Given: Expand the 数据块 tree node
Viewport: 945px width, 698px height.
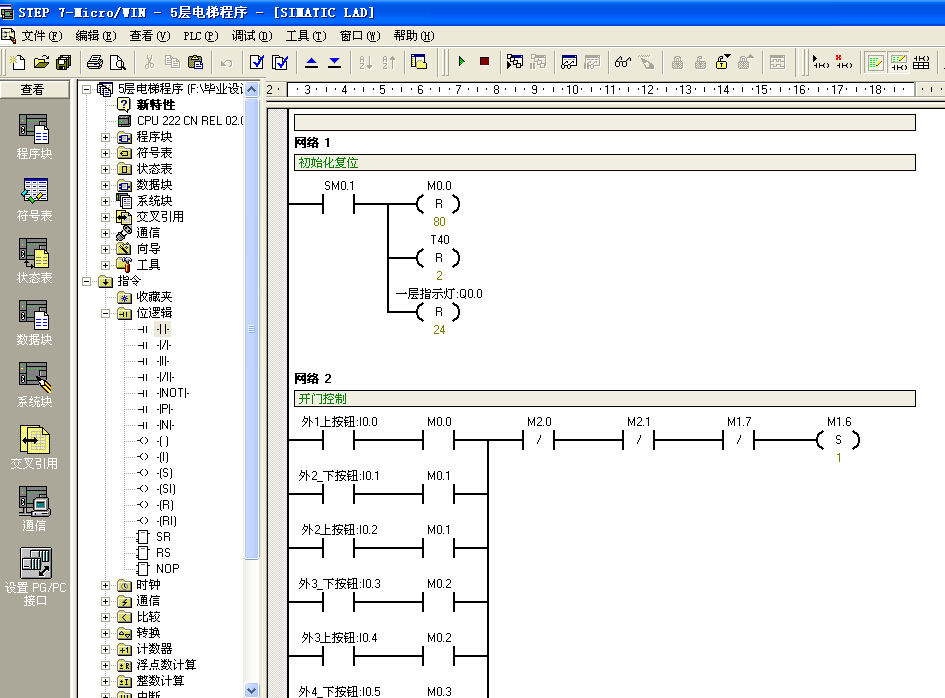Looking at the screenshot, I should point(105,185).
